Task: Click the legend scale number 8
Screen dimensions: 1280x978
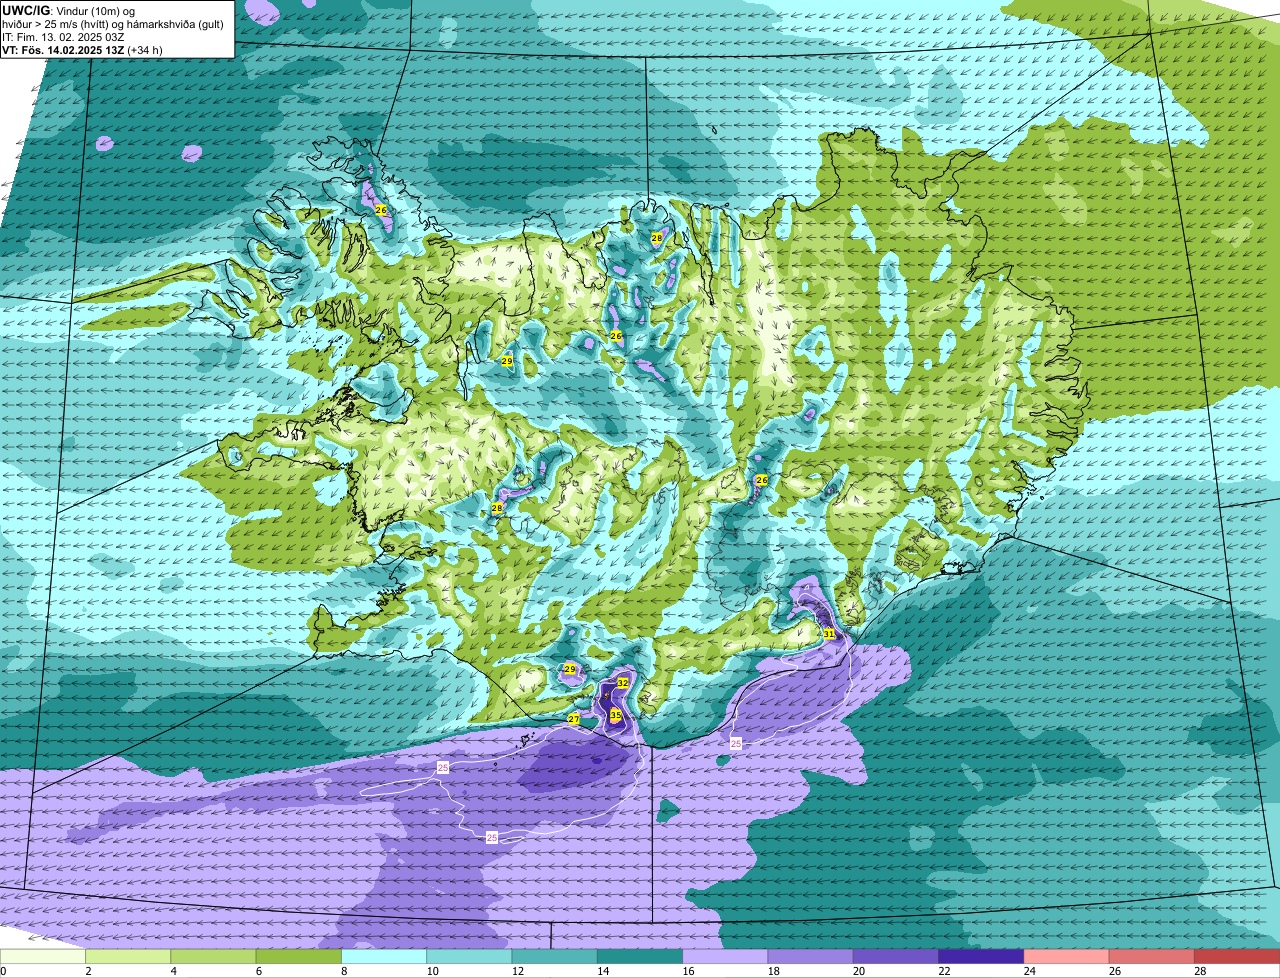Action: [x=345, y=971]
